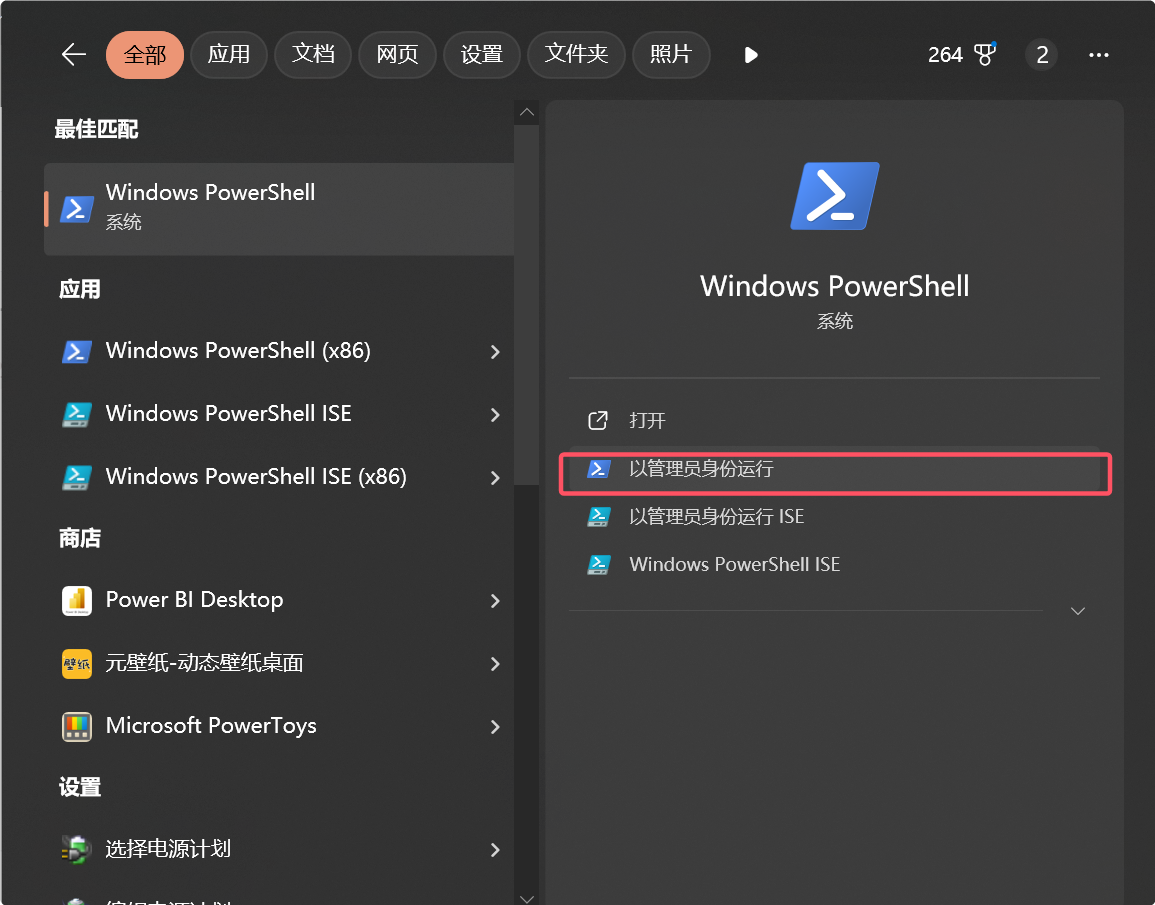The image size is (1155, 905).
Task: Expand Power BI Desktop chevron
Action: (x=495, y=601)
